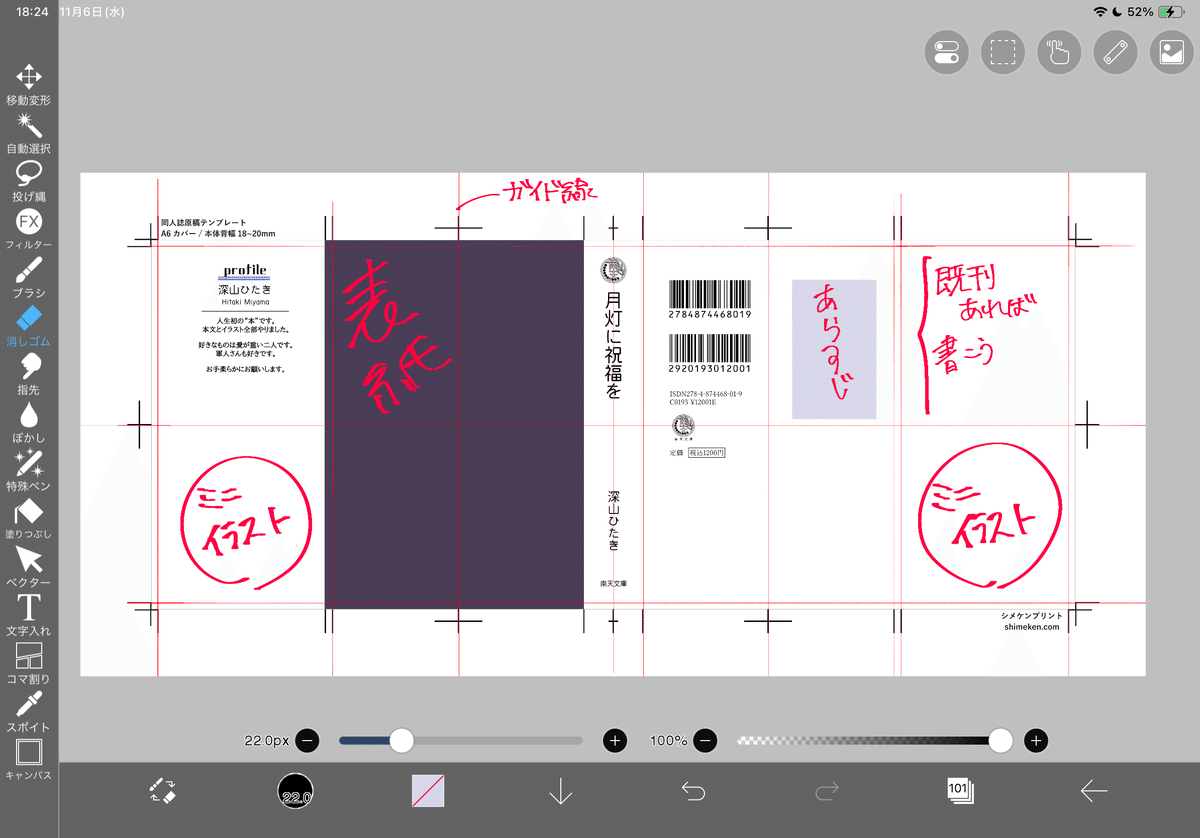Redo the undone action

point(827,791)
